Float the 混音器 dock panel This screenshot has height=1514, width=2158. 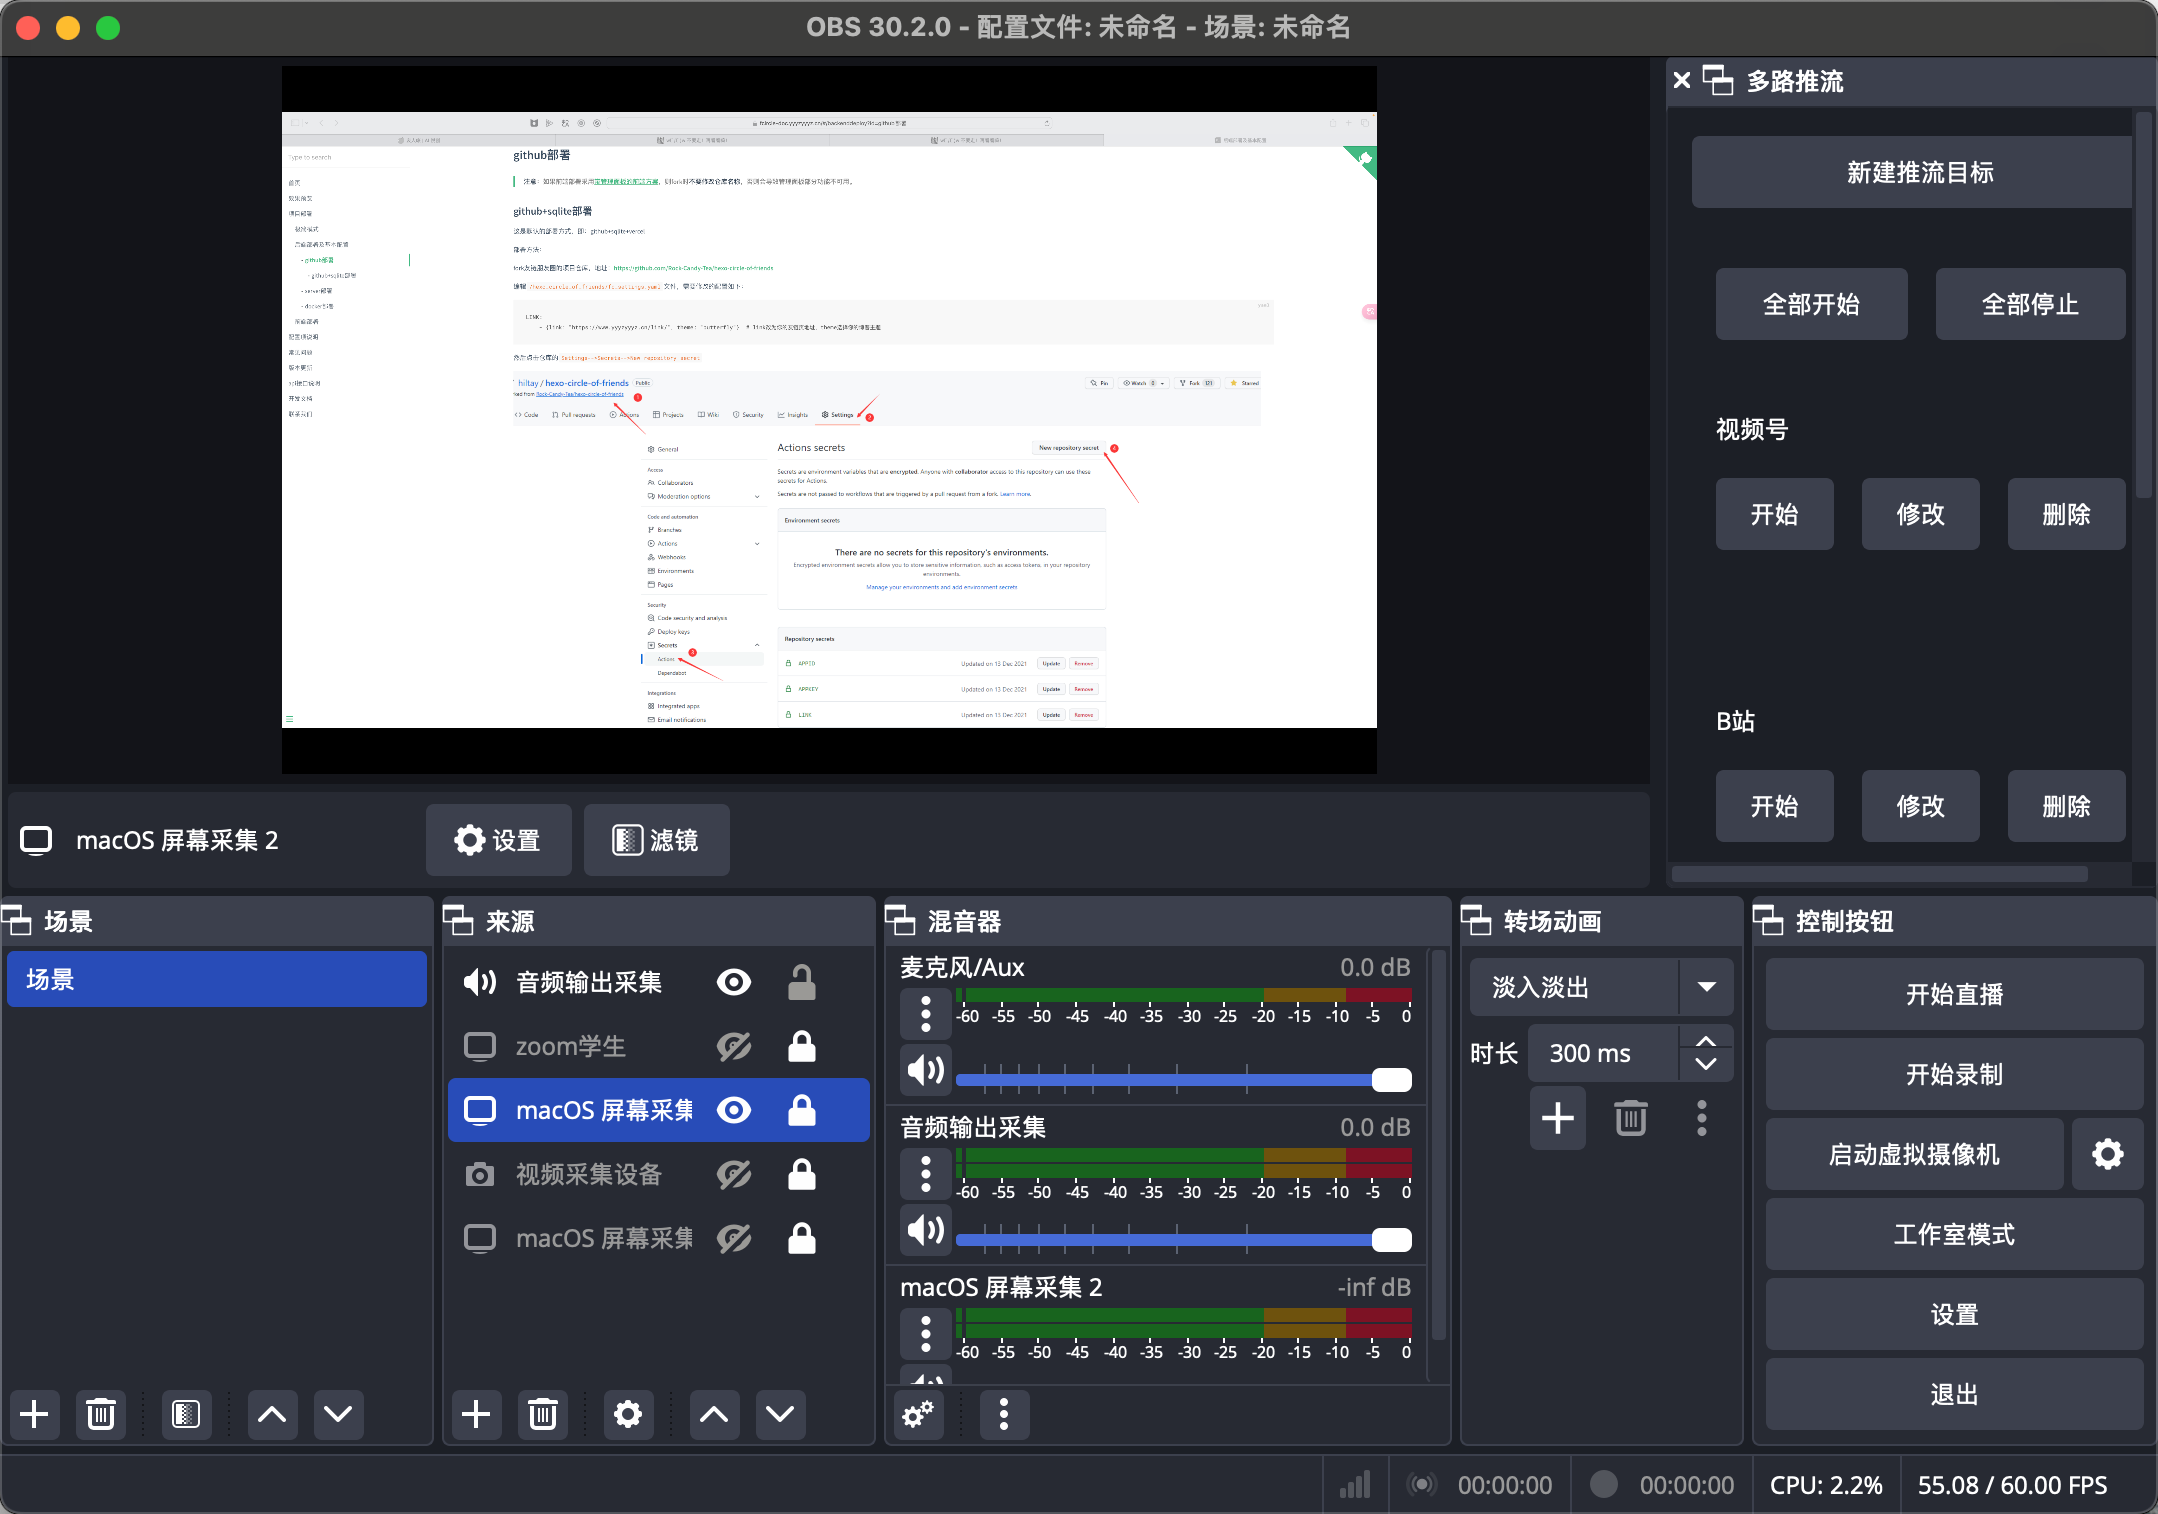[x=900, y=920]
